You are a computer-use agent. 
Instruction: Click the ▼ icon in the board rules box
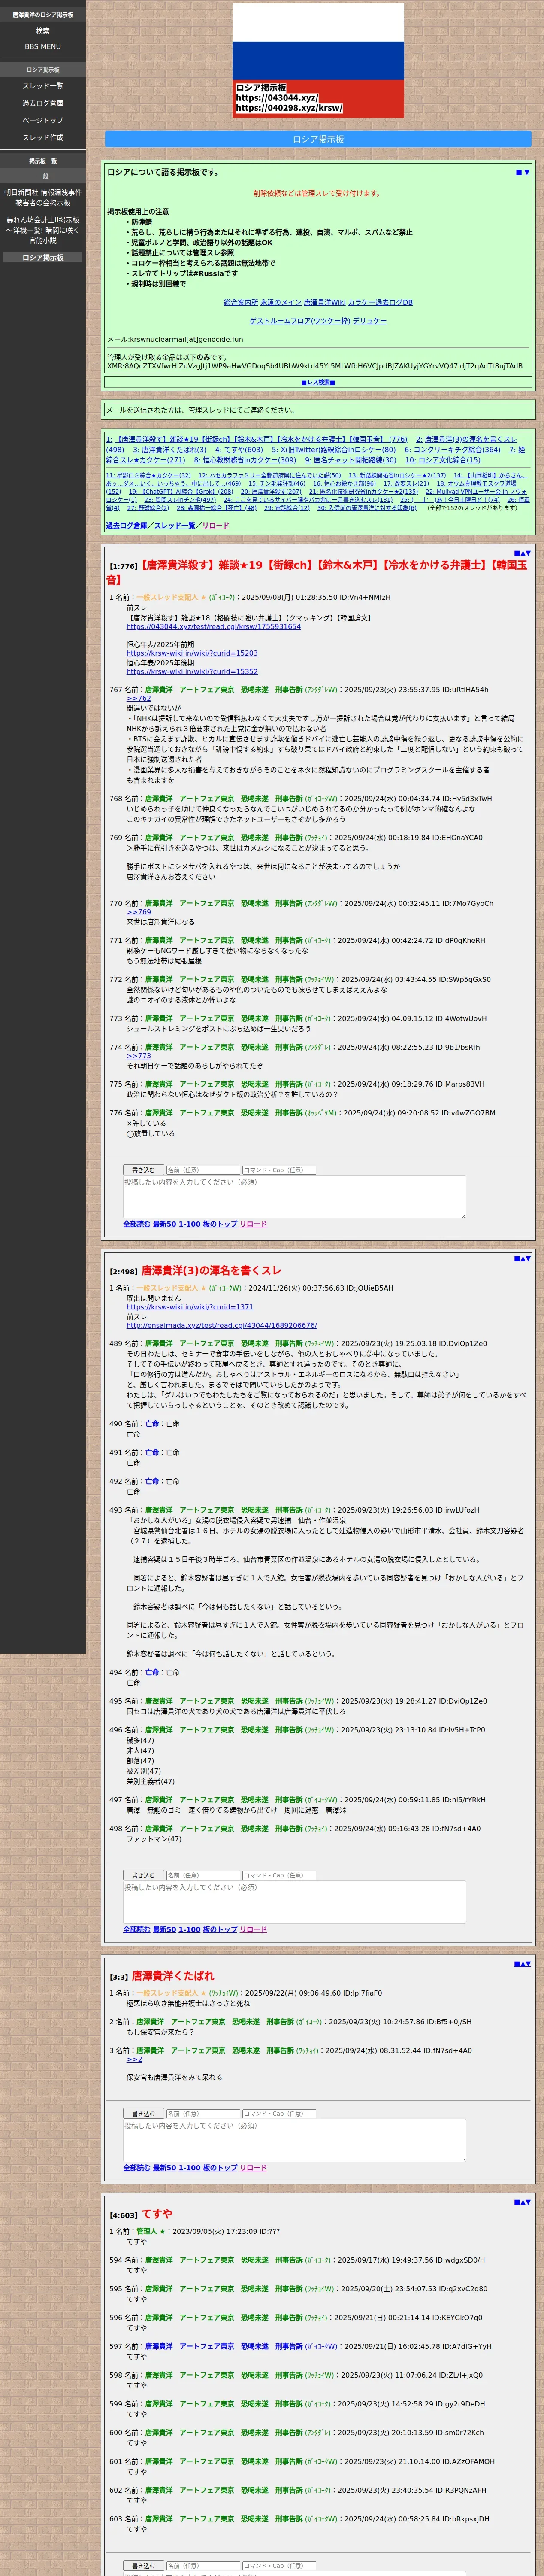point(527,173)
